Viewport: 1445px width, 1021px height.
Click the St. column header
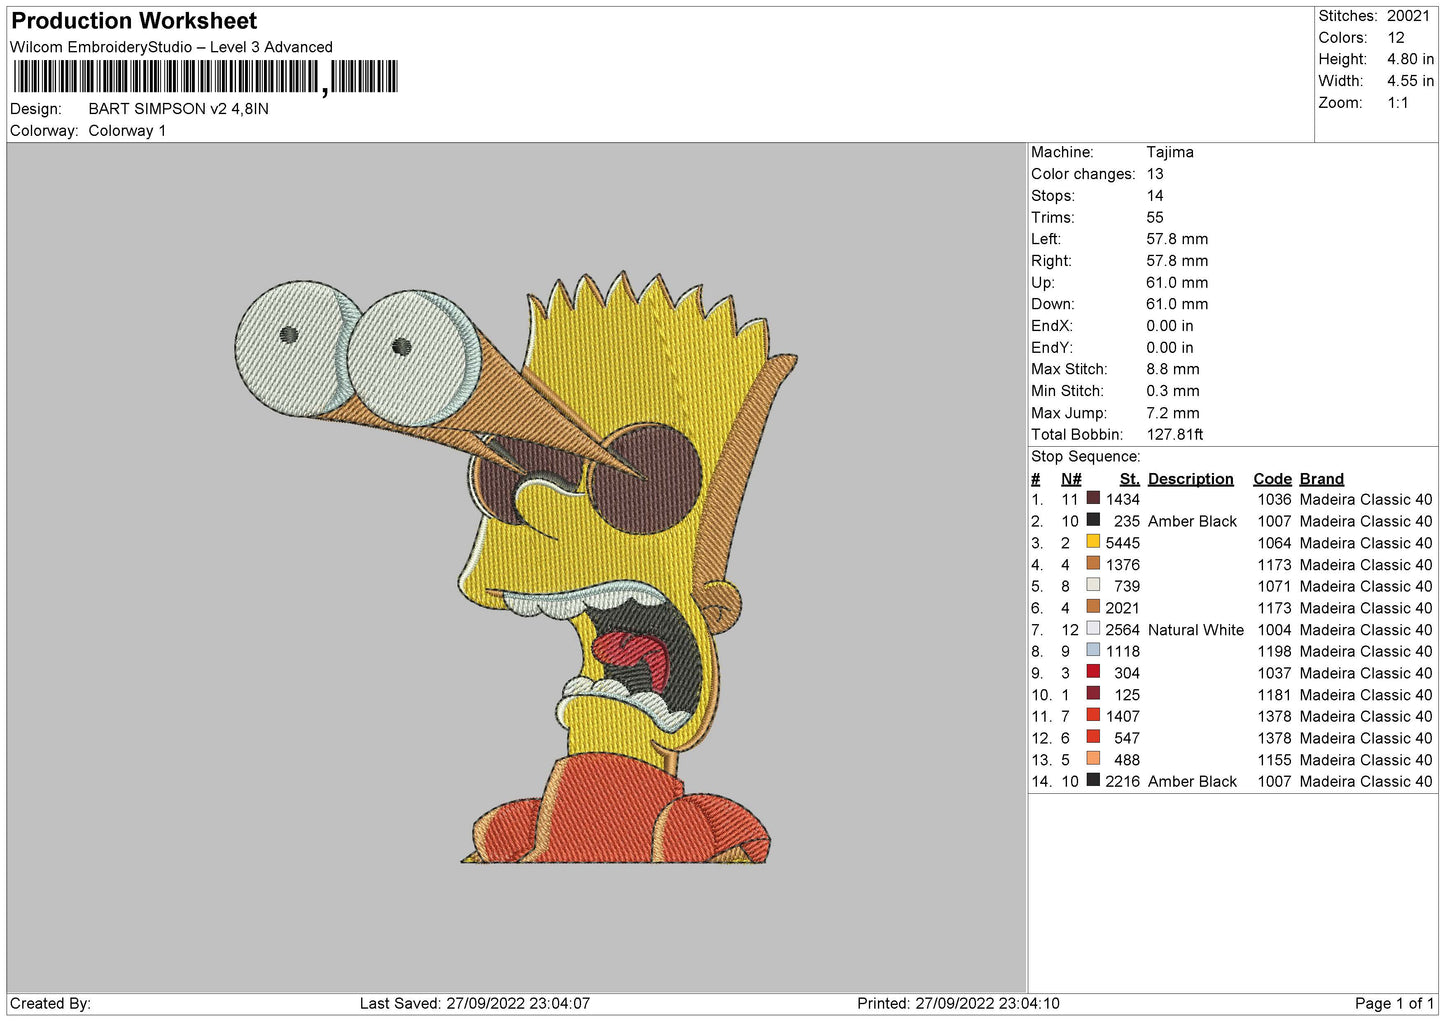[1130, 479]
